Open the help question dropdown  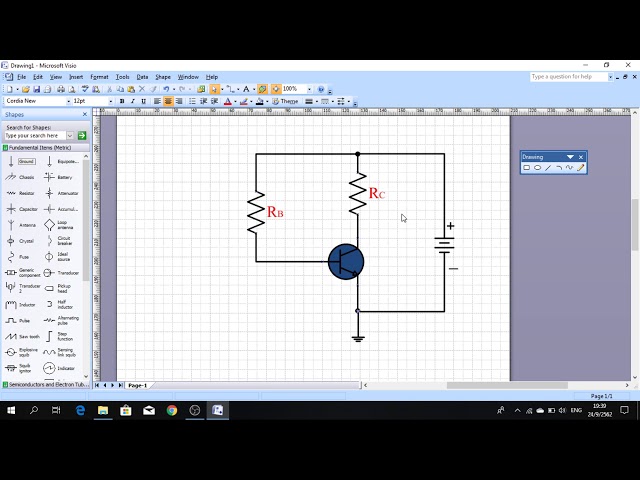coord(611,77)
